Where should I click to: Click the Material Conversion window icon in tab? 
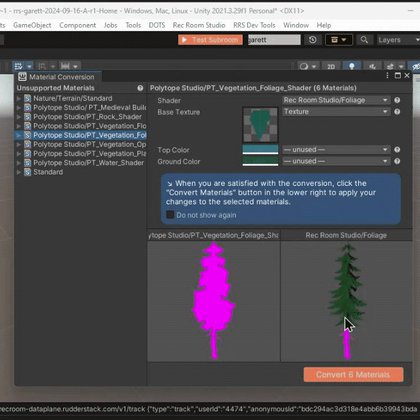(22, 77)
